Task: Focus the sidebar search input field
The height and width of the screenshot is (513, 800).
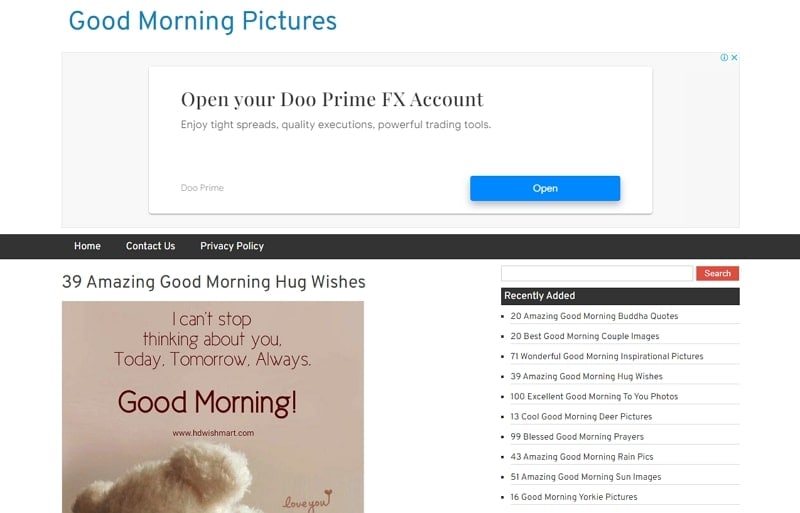Action: point(597,274)
